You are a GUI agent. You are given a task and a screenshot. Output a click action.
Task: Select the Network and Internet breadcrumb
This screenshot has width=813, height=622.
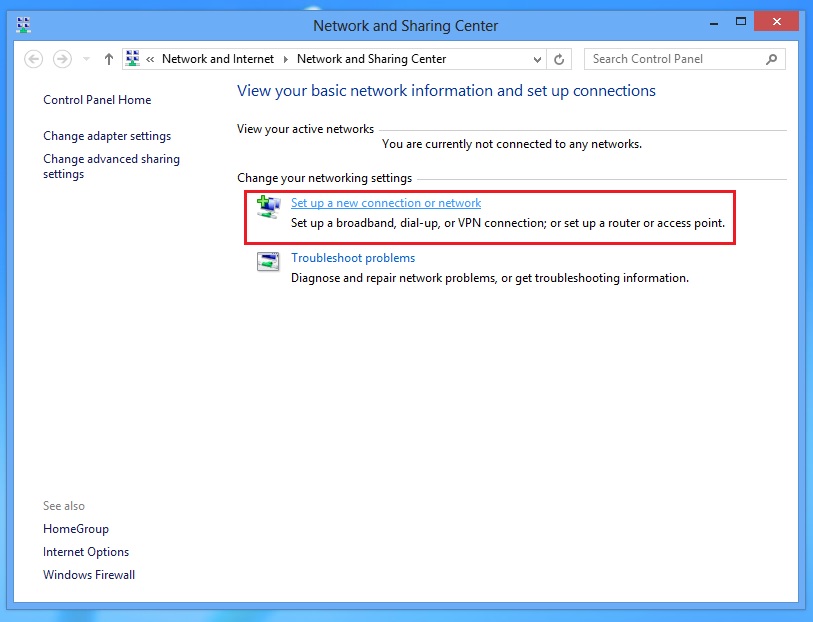point(218,59)
